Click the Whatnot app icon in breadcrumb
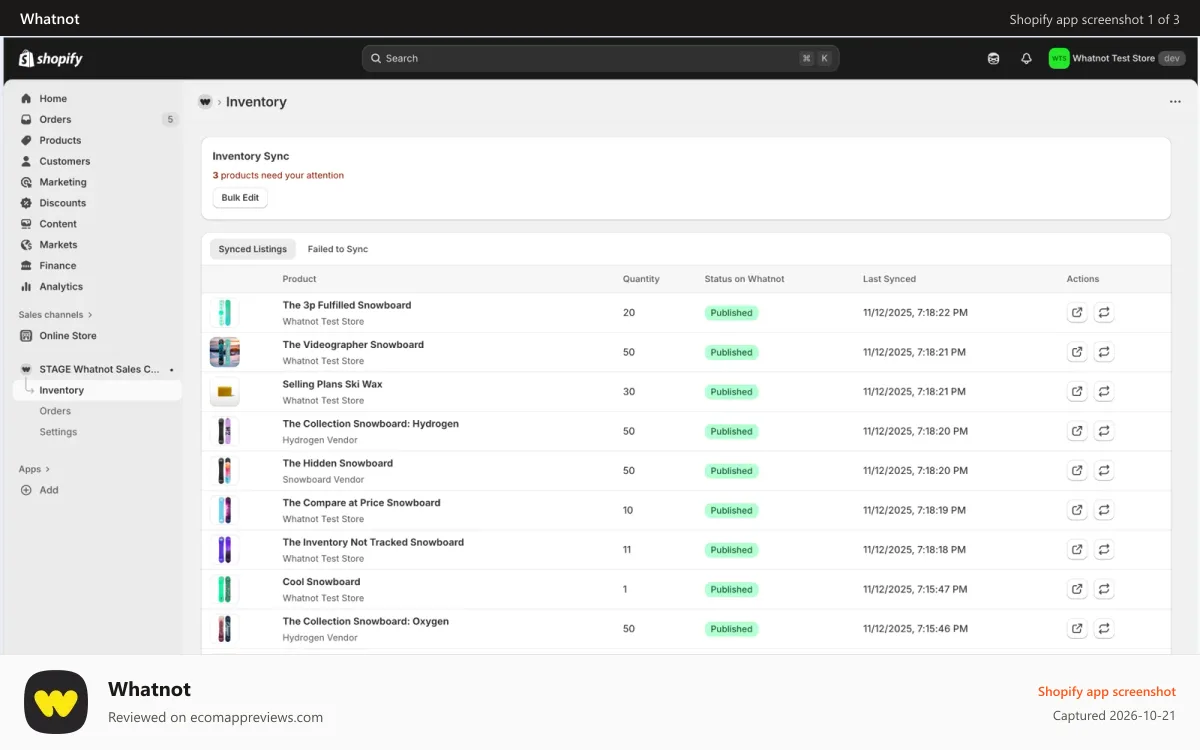 click(205, 102)
